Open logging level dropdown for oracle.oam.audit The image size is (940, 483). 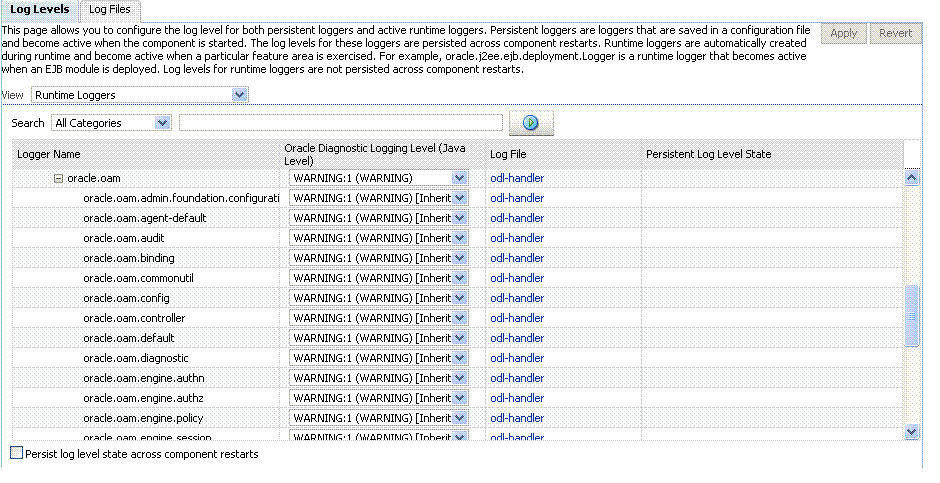(378, 238)
